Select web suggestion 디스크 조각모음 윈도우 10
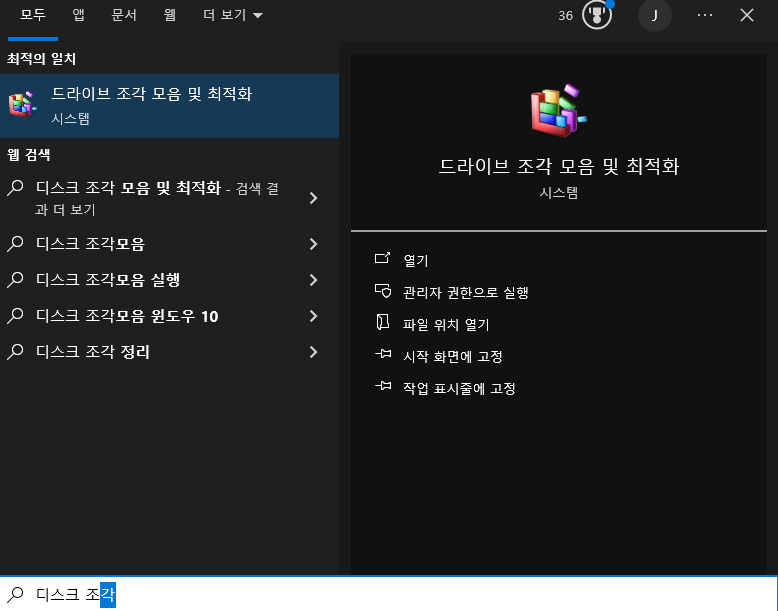 pyautogui.click(x=169, y=316)
